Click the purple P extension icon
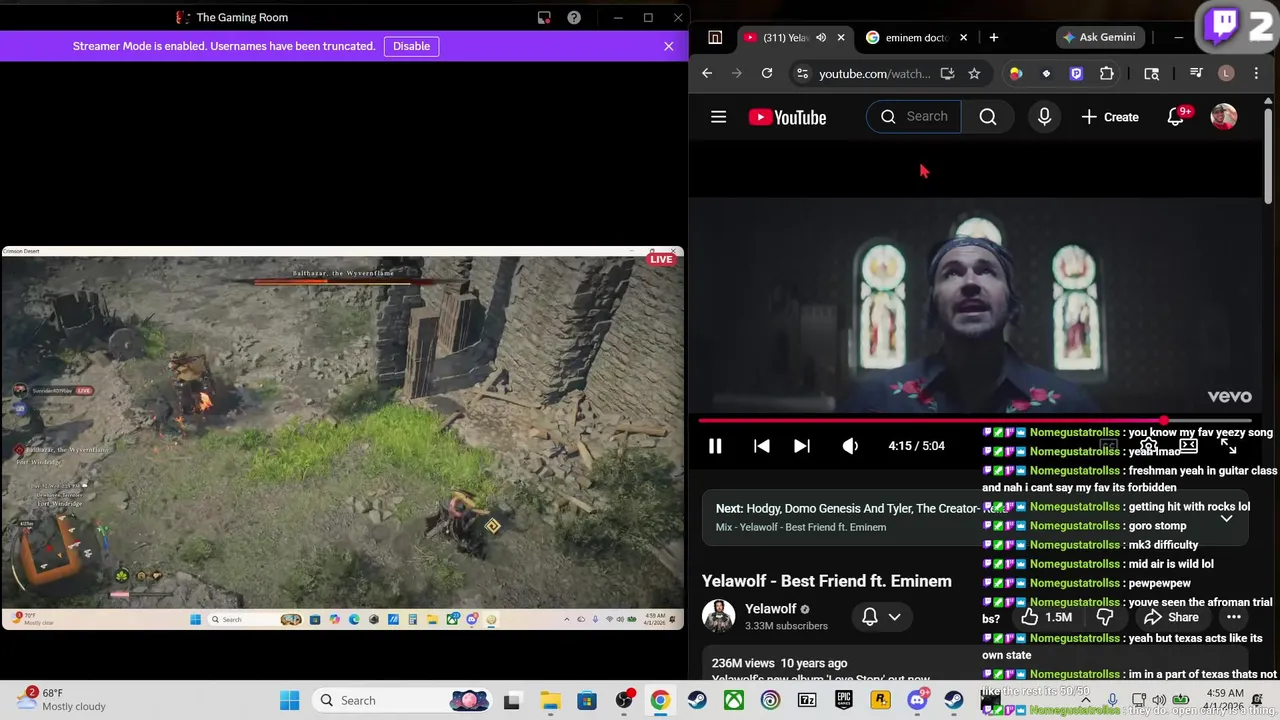This screenshot has width=1280, height=720. click(1076, 73)
